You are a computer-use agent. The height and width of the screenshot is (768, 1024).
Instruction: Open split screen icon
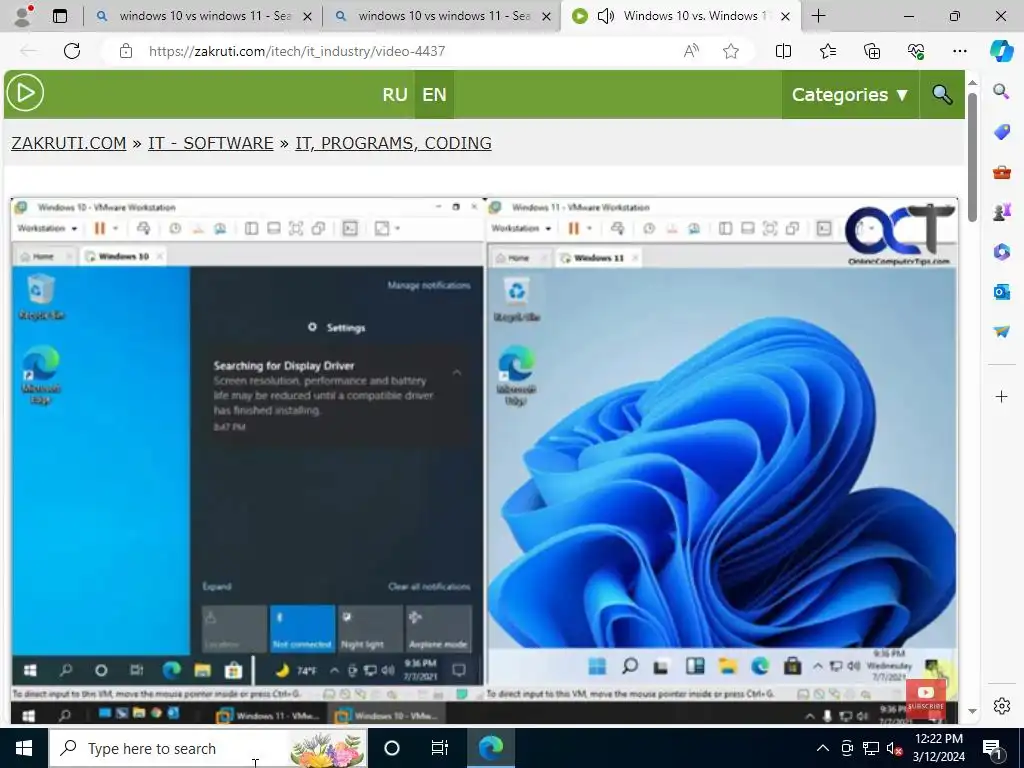point(783,51)
